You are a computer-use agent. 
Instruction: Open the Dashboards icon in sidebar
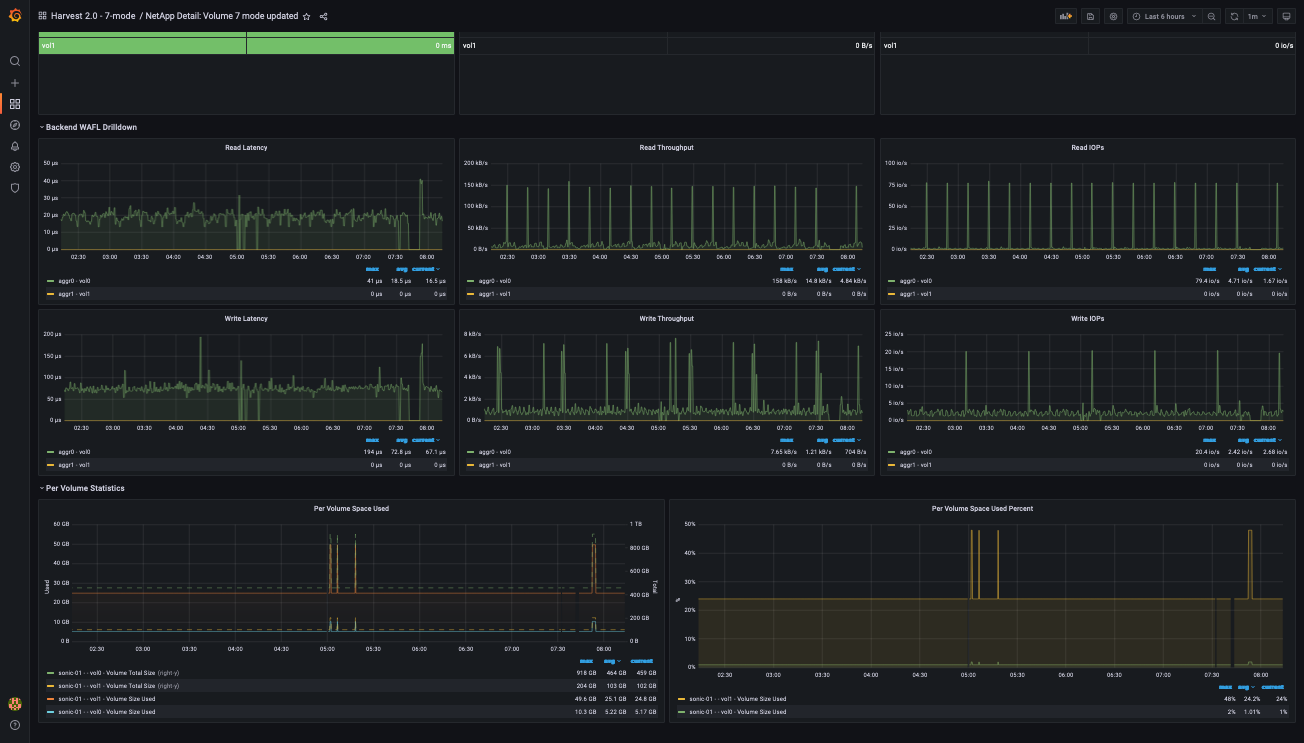(14, 104)
